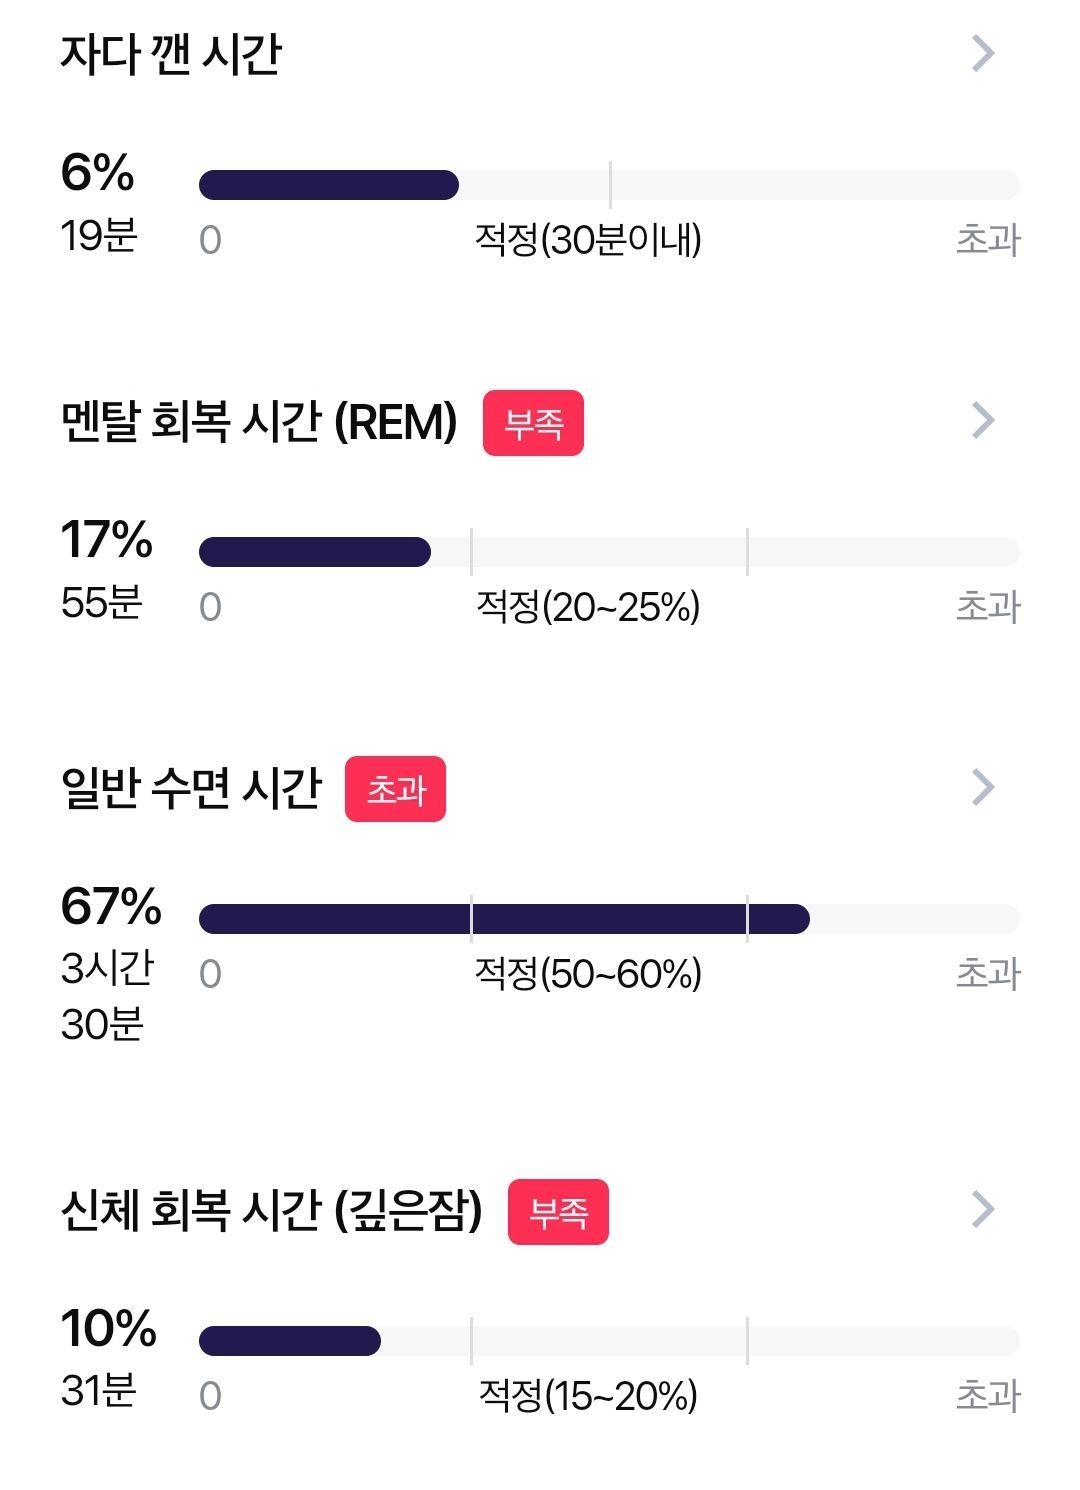Tap the 67% light sleep value

pos(111,906)
